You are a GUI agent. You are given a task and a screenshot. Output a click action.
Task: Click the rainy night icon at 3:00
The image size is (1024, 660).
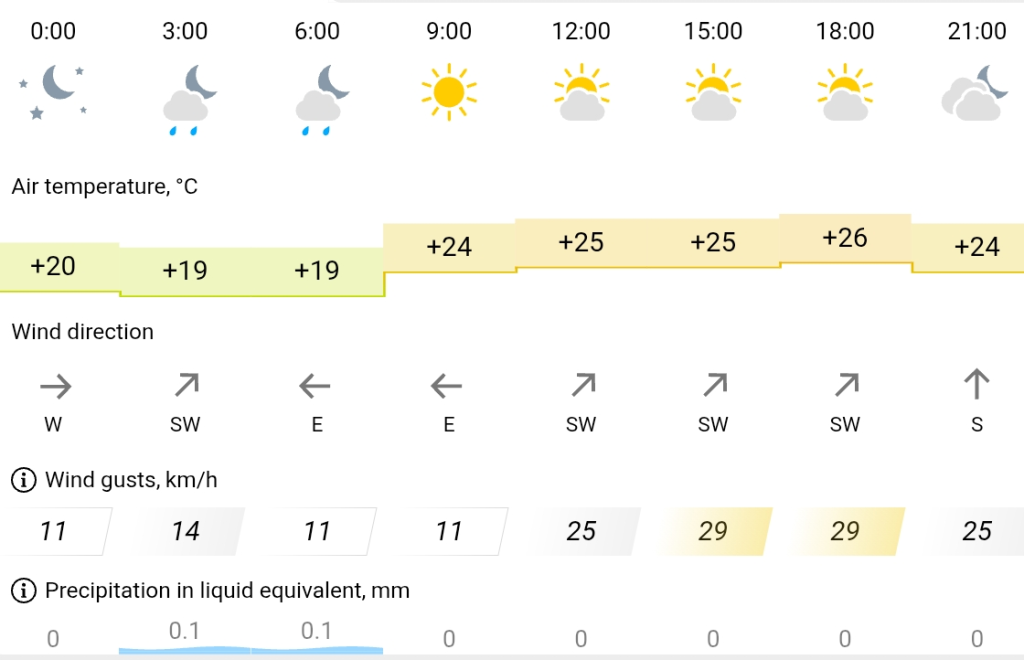186,99
